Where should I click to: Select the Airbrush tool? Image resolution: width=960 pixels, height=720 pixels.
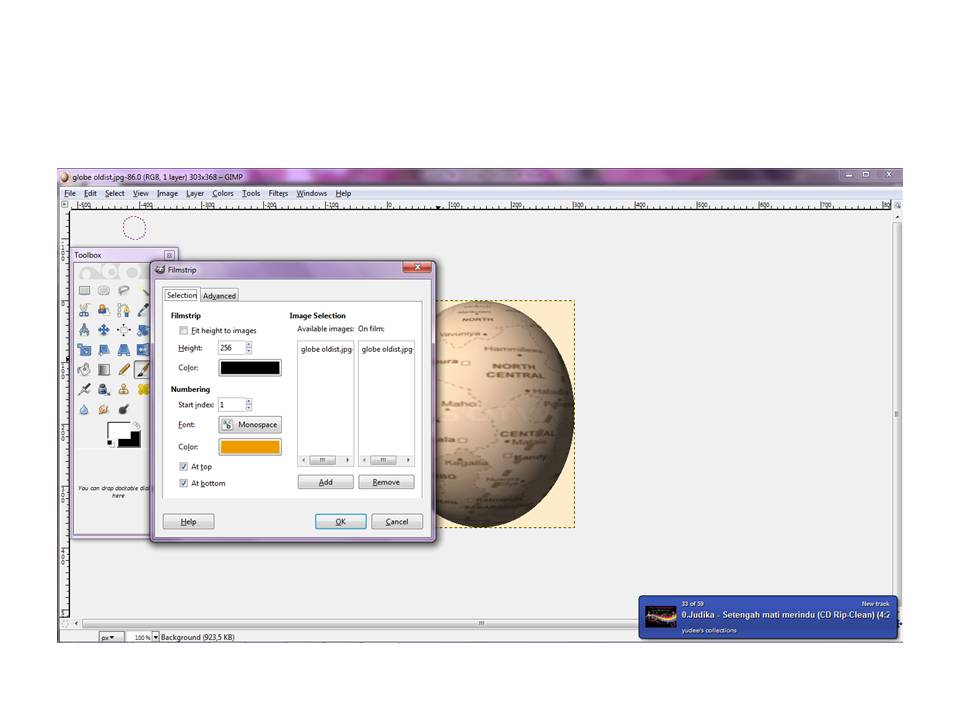pyautogui.click(x=84, y=389)
